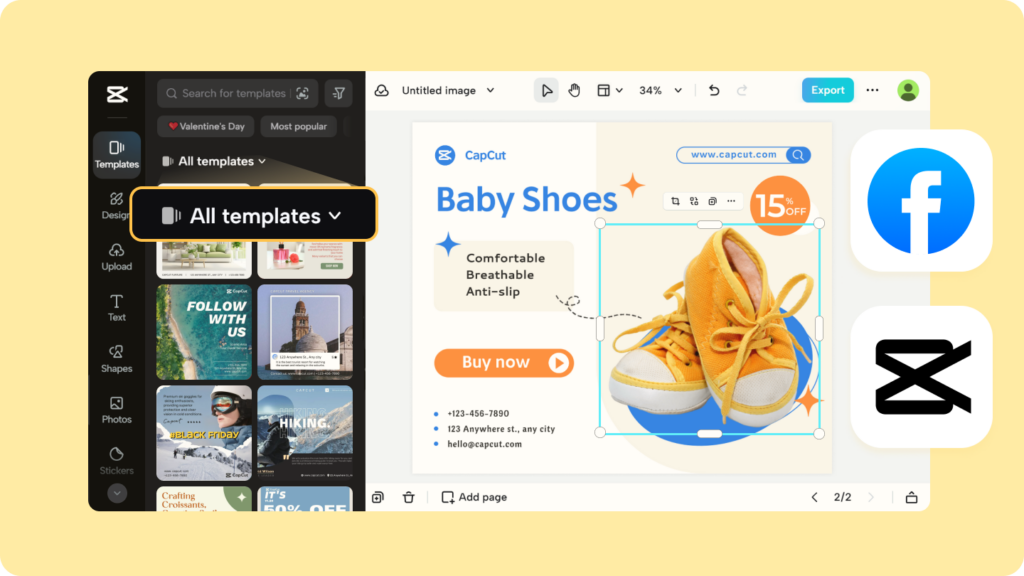This screenshot has width=1024, height=576.
Task: Click Add page button
Action: [474, 497]
